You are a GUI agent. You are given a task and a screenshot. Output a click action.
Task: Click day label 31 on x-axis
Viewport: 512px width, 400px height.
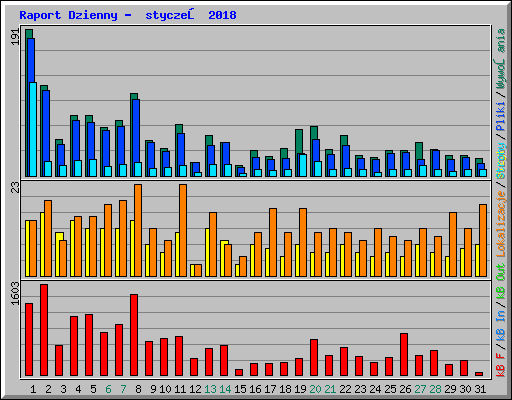480,389
